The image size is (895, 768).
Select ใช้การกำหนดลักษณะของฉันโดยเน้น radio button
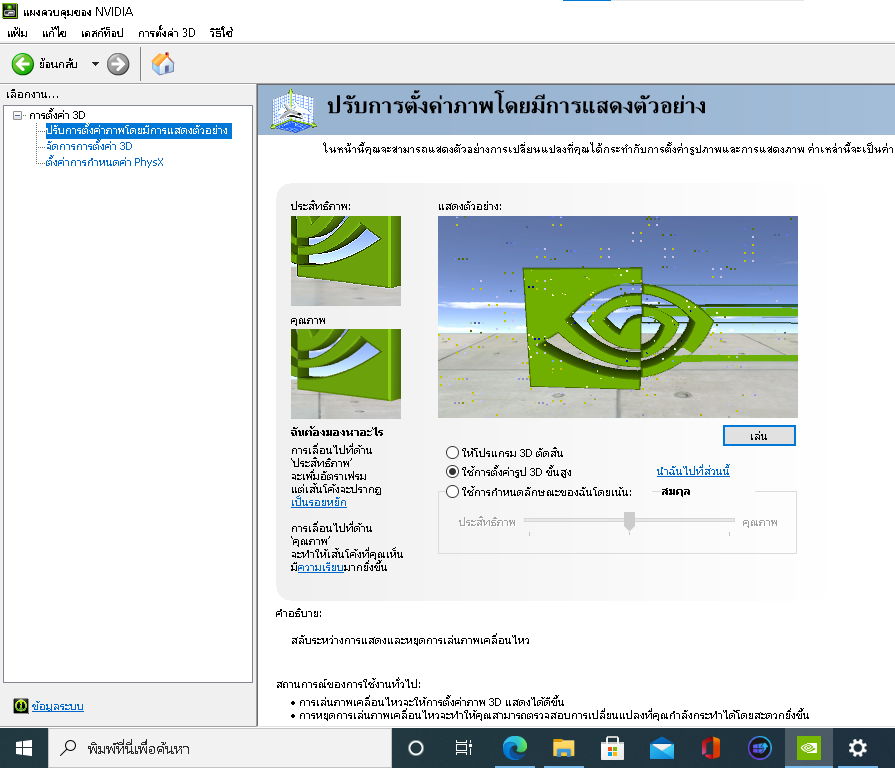tap(452, 491)
